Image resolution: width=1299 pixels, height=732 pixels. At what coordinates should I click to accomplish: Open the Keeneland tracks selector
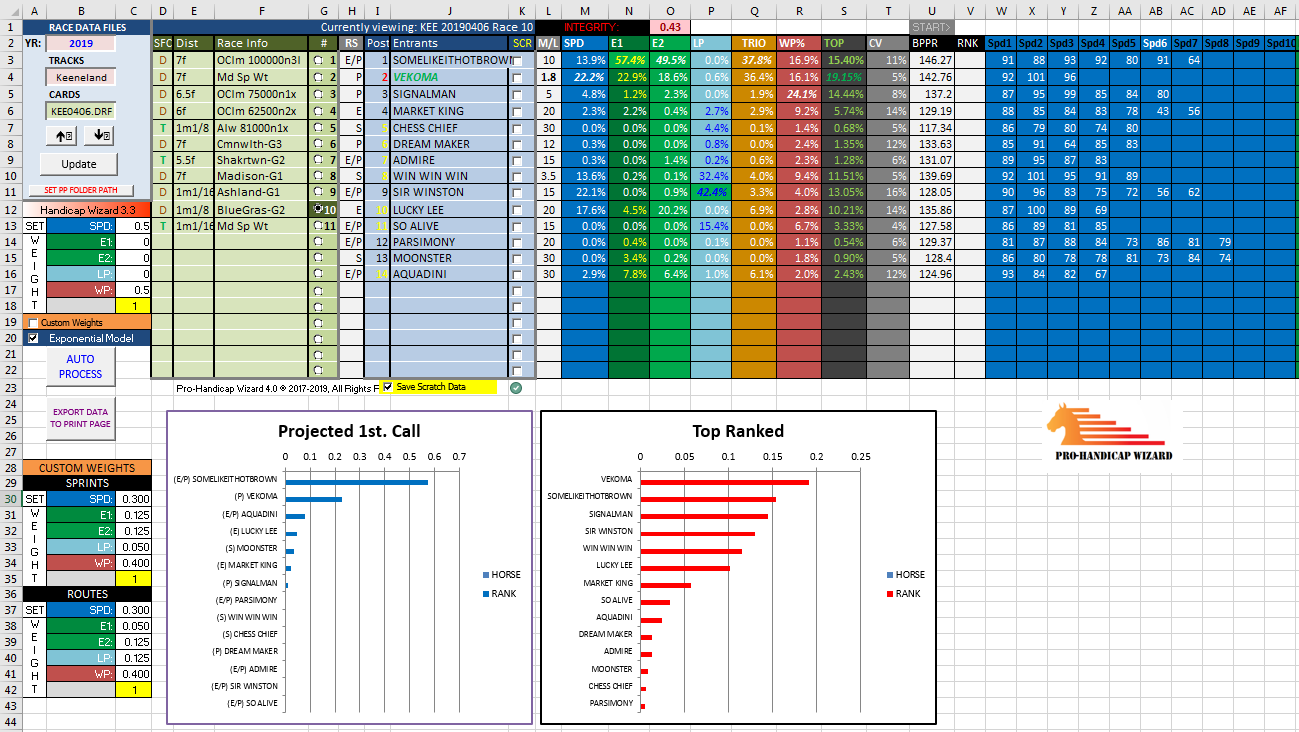click(x=79, y=77)
